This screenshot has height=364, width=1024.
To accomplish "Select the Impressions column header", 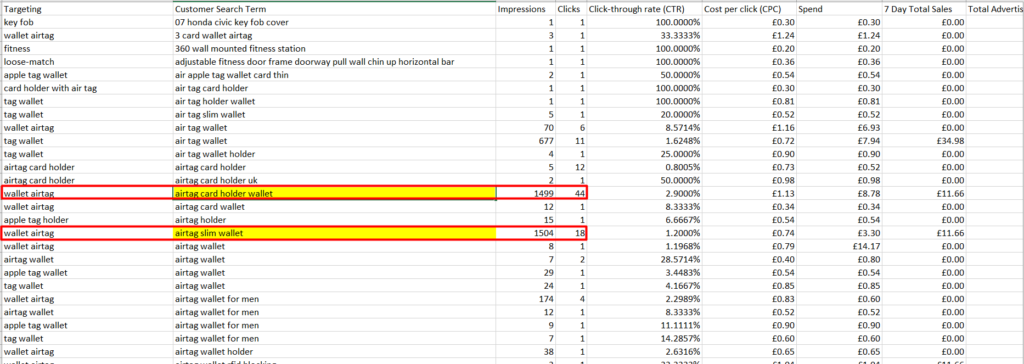I will pyautogui.click(x=525, y=9).
